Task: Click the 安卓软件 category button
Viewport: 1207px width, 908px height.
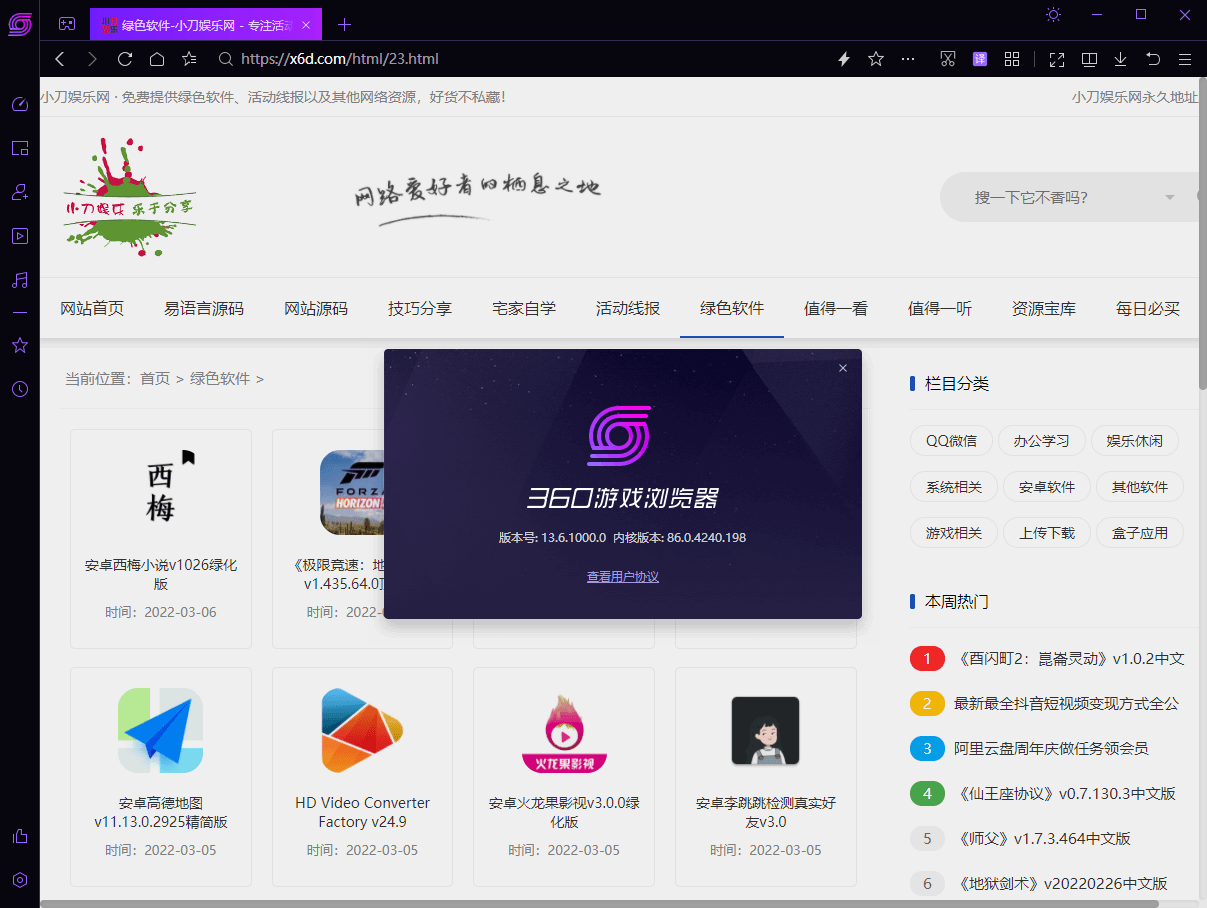Action: 1047,487
